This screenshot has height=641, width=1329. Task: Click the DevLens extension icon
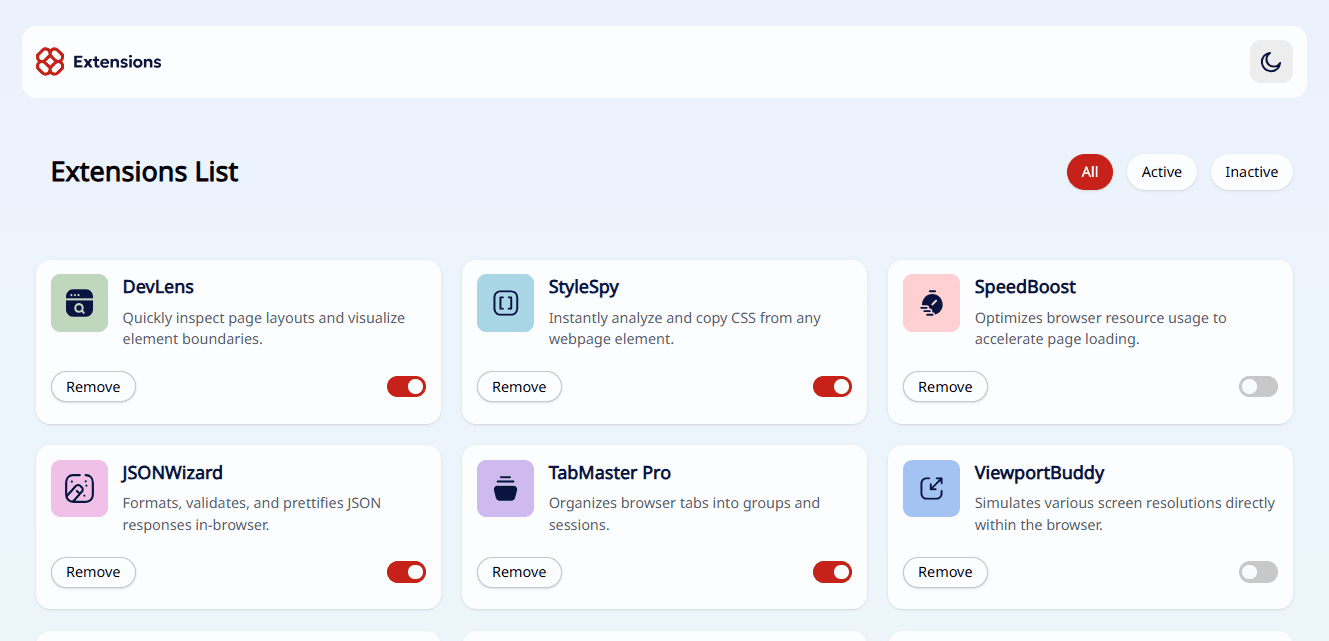pyautogui.click(x=79, y=302)
